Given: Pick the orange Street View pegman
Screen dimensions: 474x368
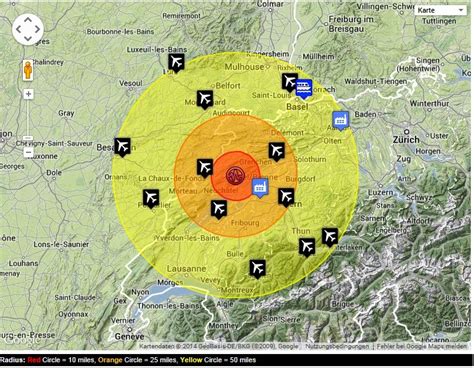Looking at the screenshot, I should click(x=28, y=70).
